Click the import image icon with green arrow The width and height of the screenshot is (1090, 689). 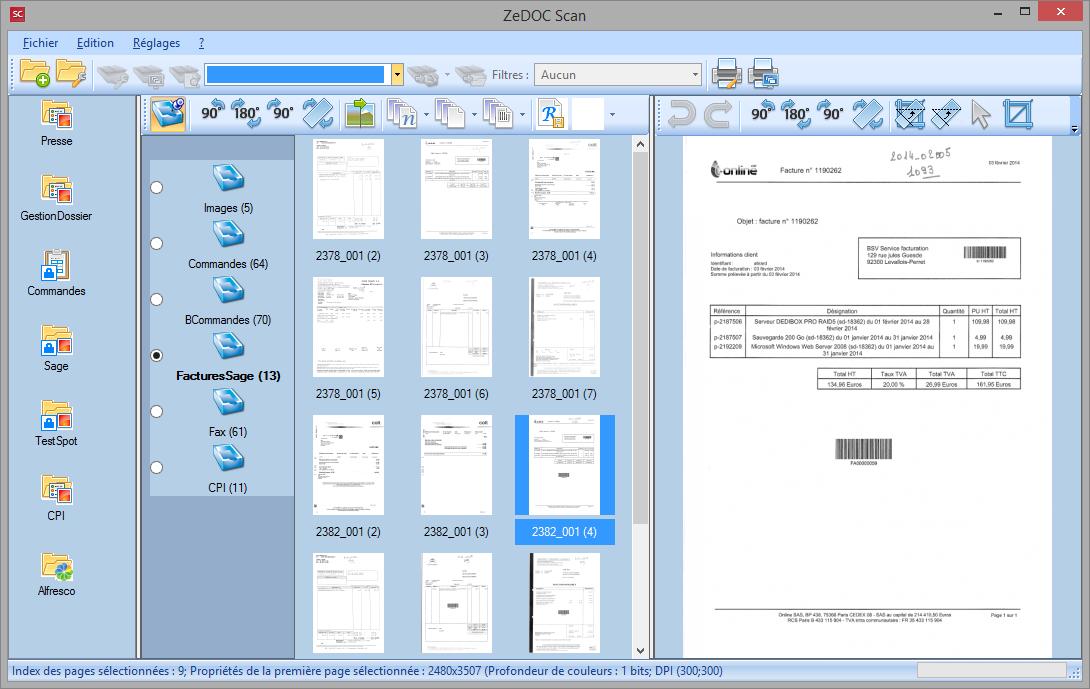pyautogui.click(x=359, y=114)
